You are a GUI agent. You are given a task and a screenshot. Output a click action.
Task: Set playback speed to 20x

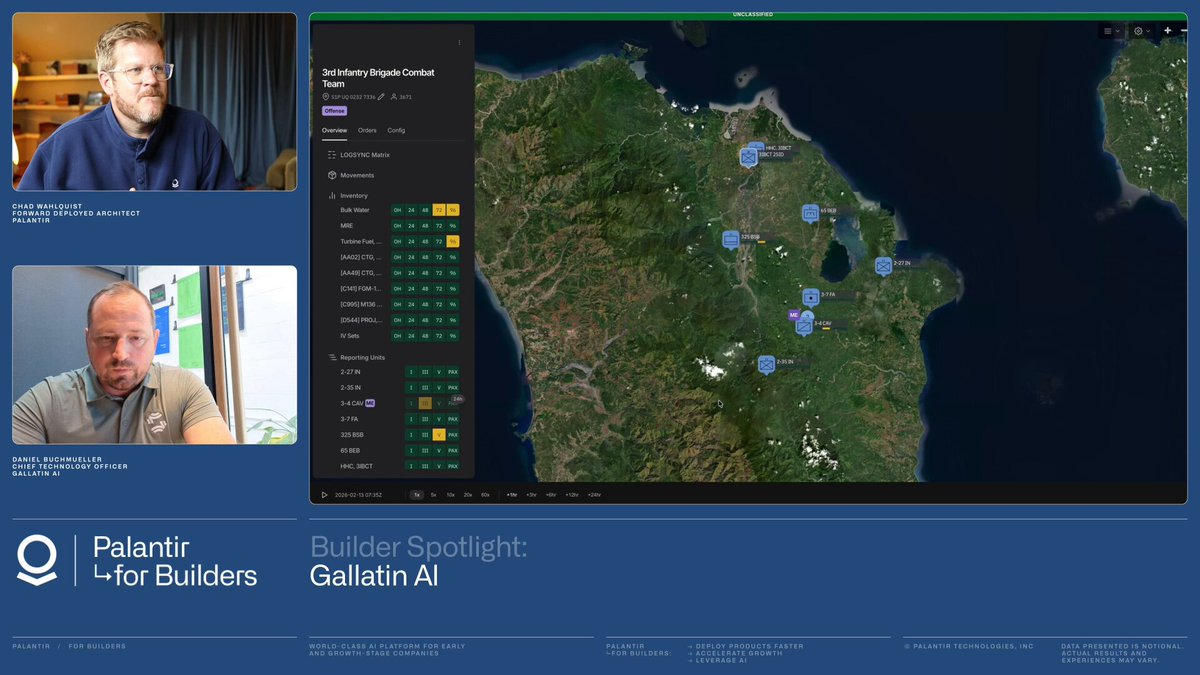coord(468,495)
